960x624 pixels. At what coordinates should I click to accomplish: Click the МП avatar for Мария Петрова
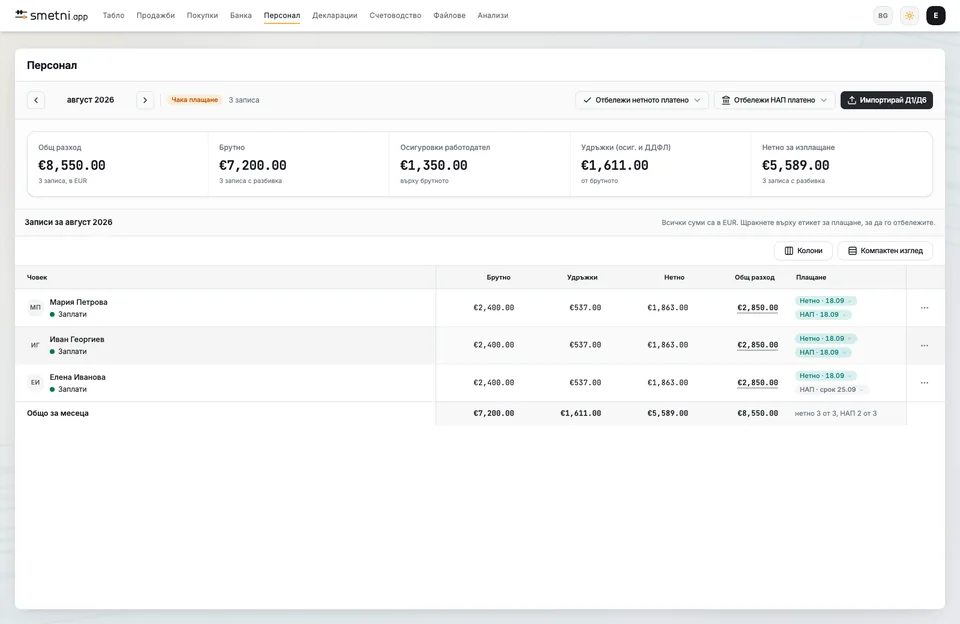pos(36,307)
